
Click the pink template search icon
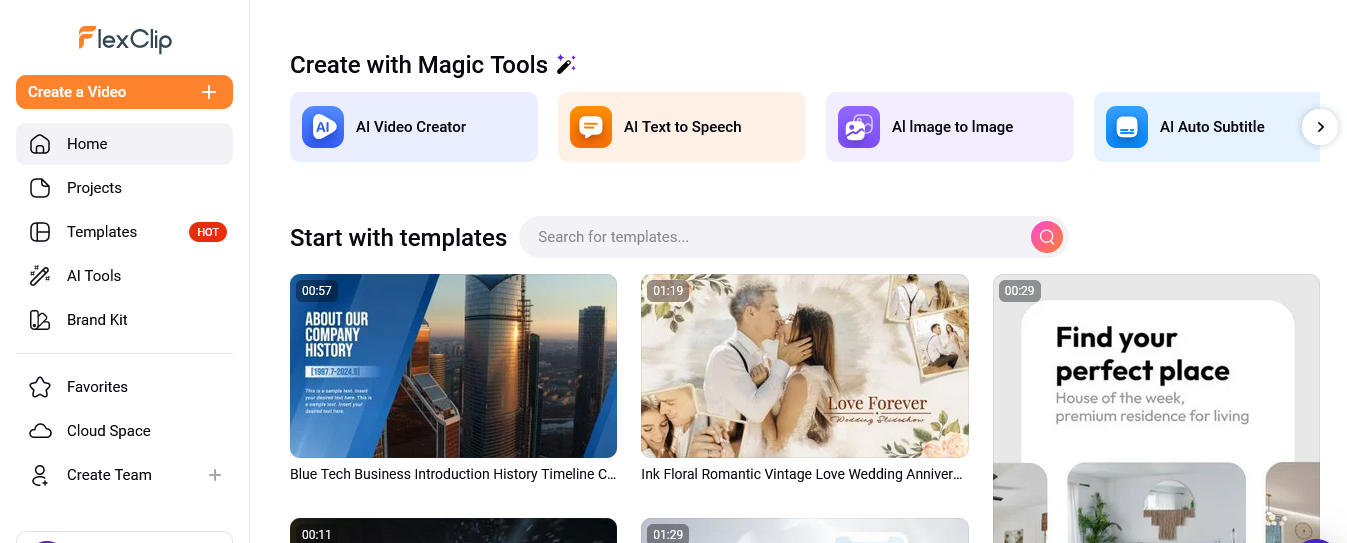pyautogui.click(x=1046, y=237)
